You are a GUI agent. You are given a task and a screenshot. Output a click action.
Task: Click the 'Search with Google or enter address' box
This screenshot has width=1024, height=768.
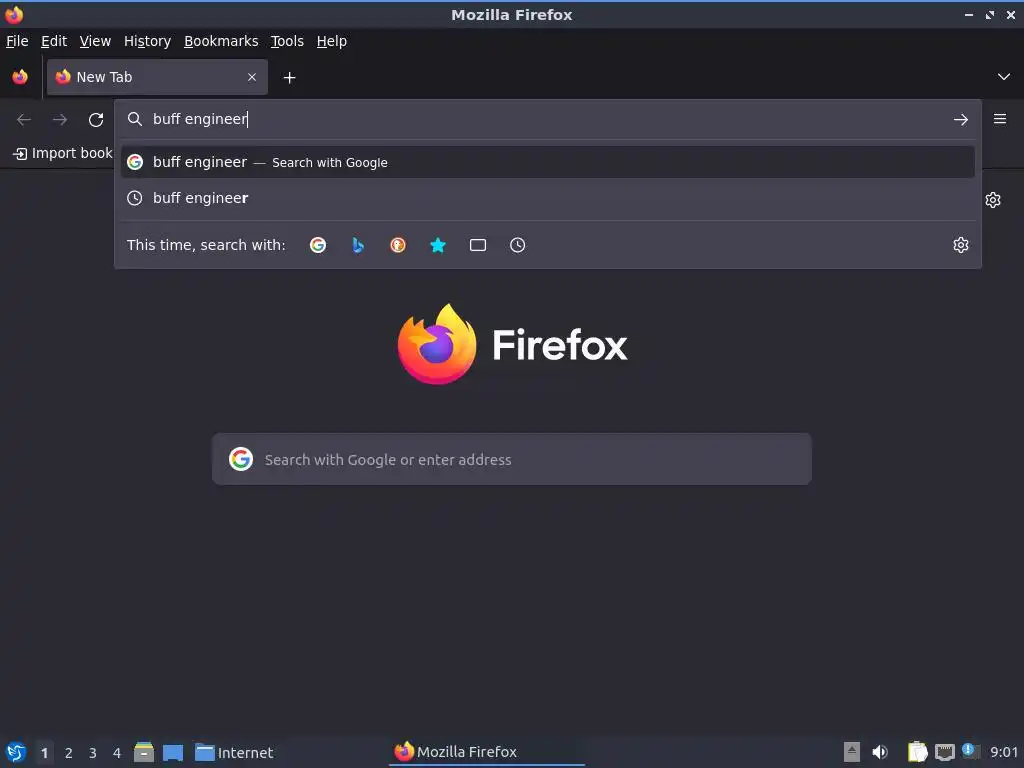(x=512, y=459)
